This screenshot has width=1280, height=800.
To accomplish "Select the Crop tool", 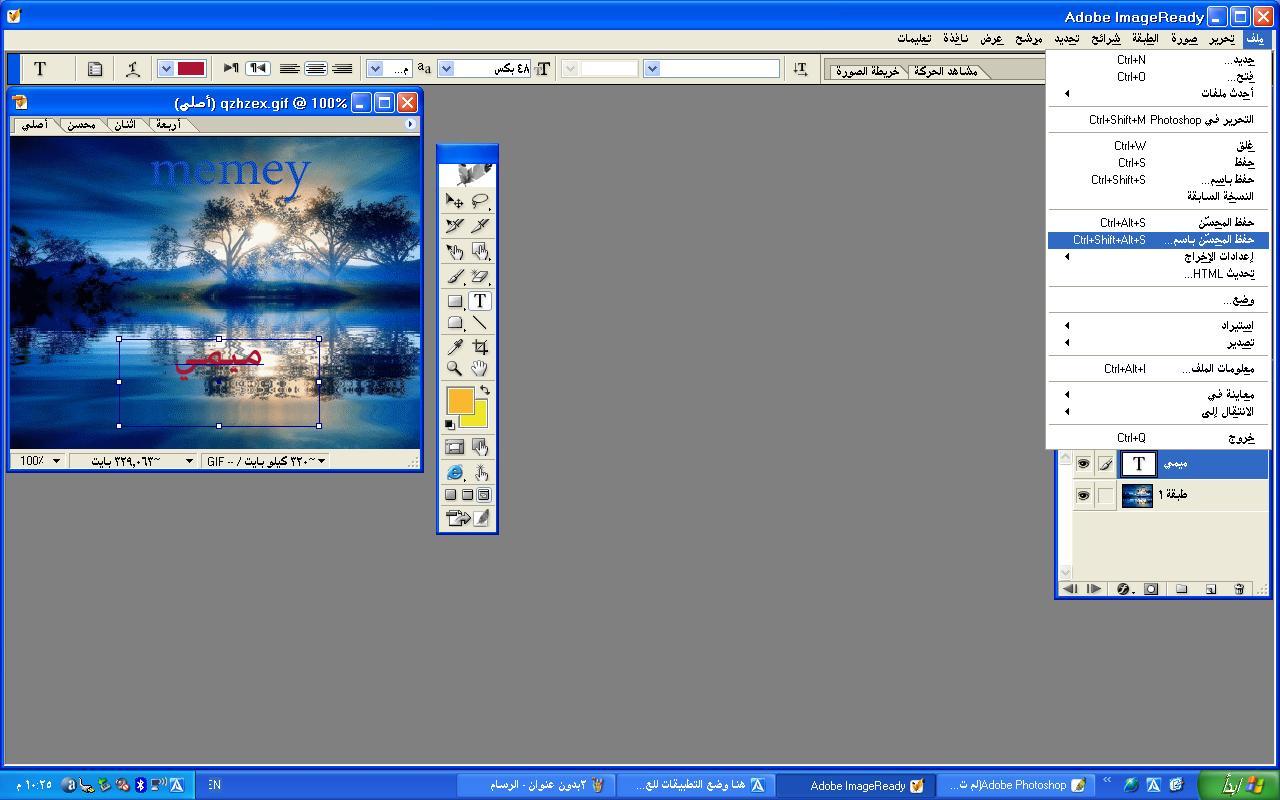I will tap(480, 347).
